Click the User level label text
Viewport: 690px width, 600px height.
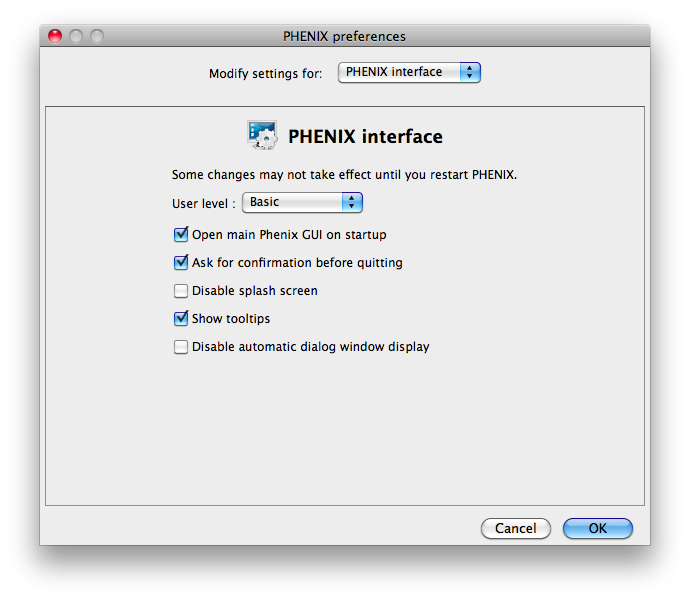tap(204, 203)
